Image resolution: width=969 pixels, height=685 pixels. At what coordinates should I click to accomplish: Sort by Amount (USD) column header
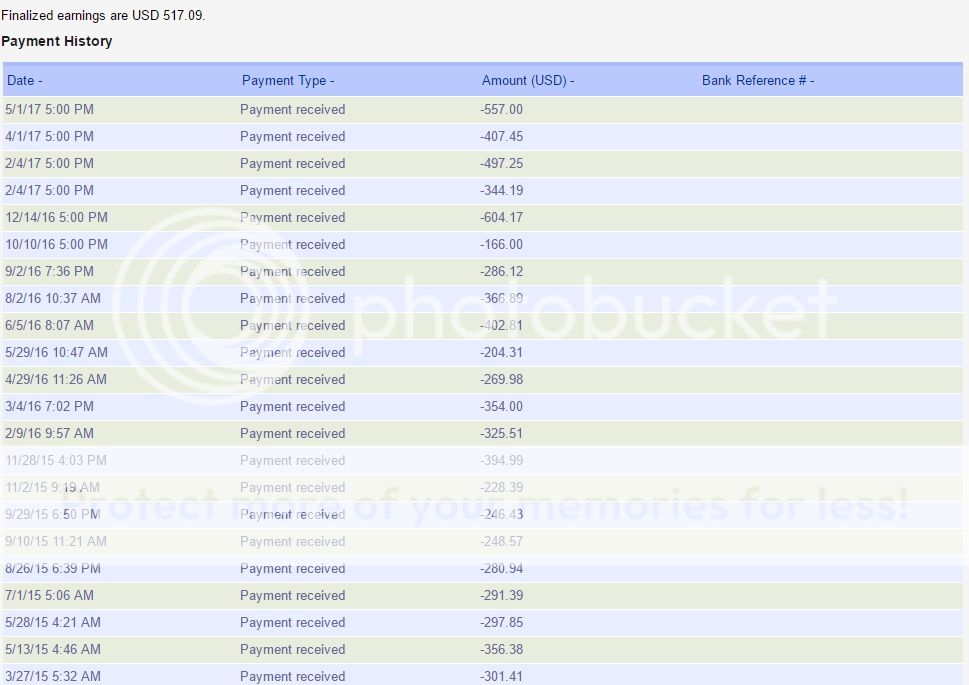[528, 81]
